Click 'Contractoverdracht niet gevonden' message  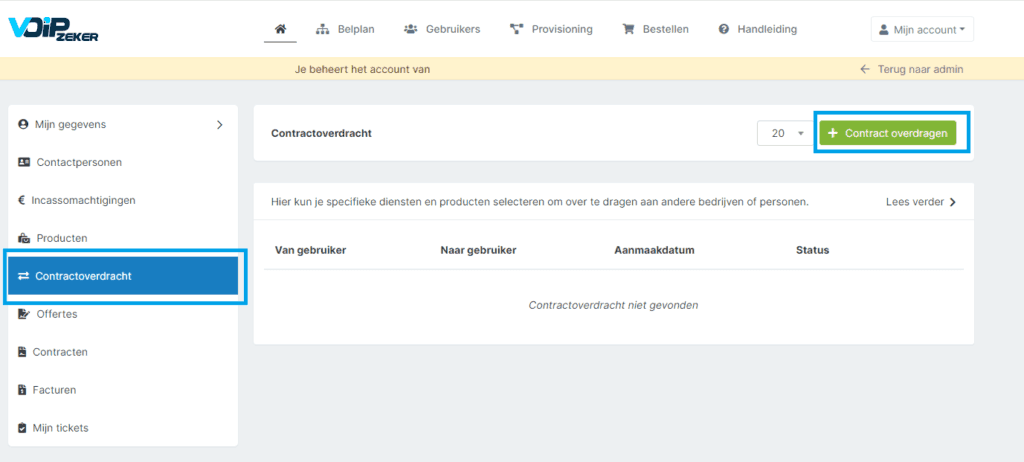(x=613, y=305)
